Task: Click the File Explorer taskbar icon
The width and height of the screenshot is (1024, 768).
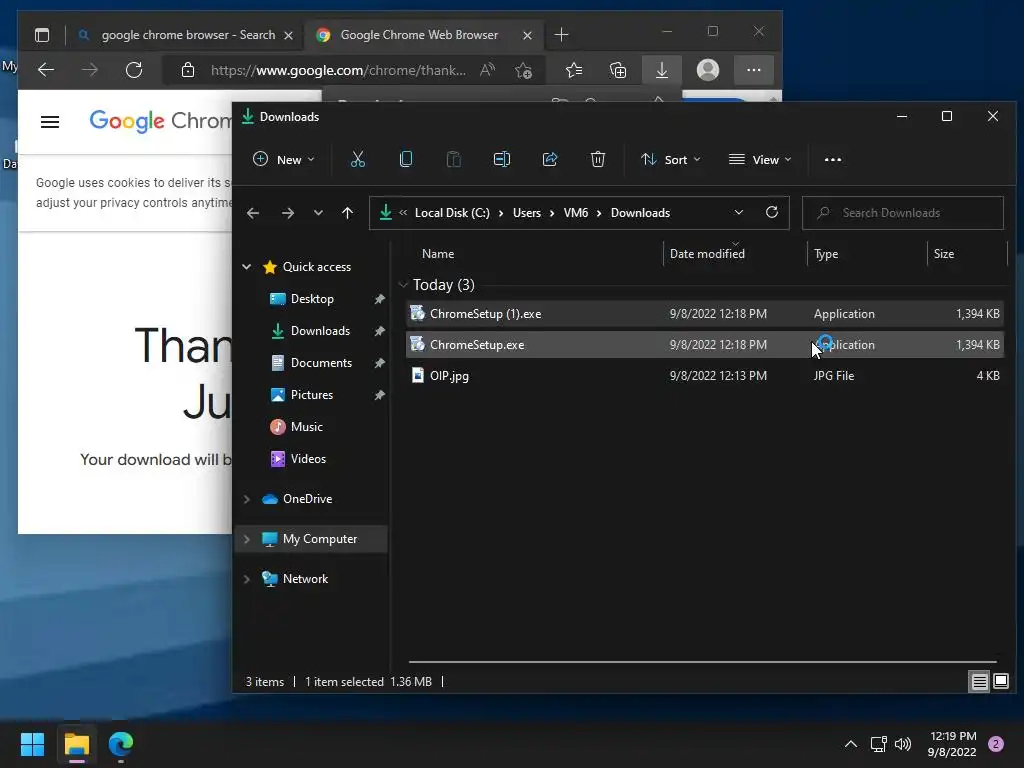Action: pos(76,744)
